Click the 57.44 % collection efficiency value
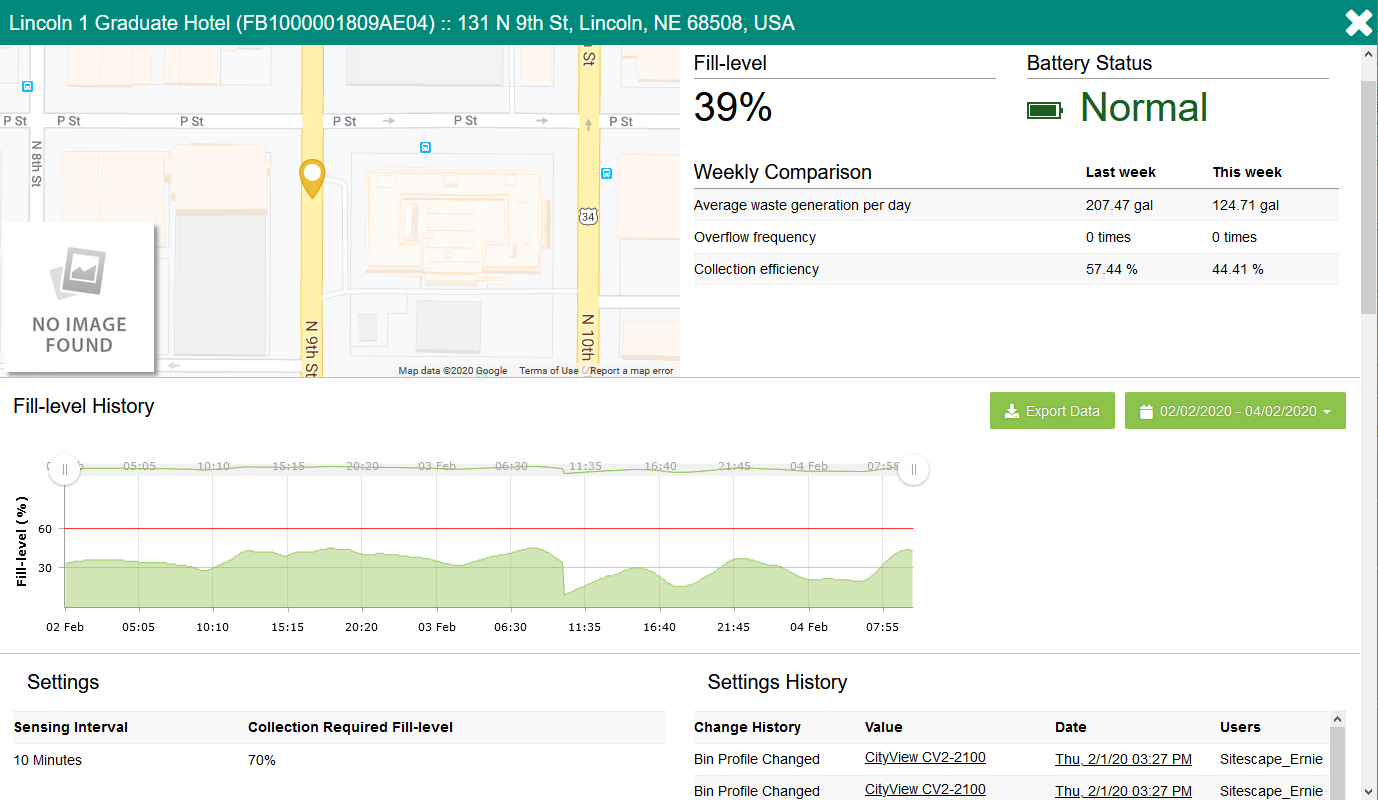Image resolution: width=1378 pixels, height=800 pixels. tap(1111, 269)
